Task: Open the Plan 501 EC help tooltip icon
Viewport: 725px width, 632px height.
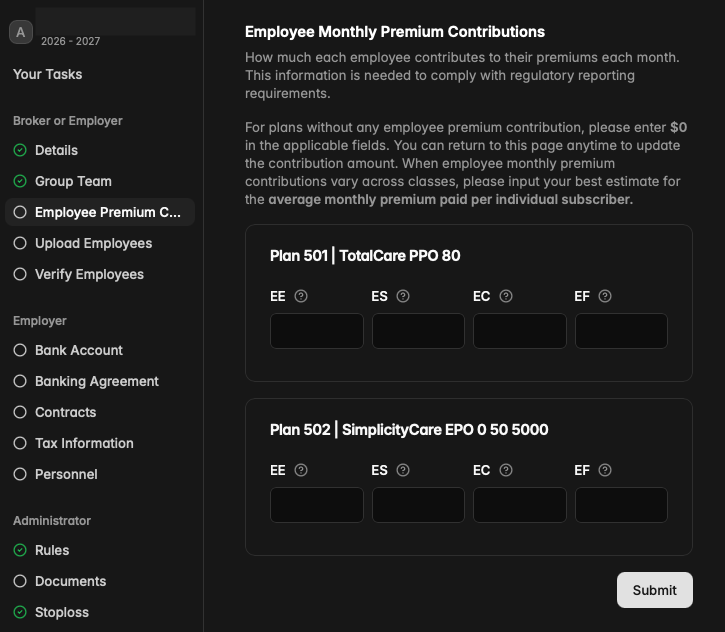Action: (506, 296)
